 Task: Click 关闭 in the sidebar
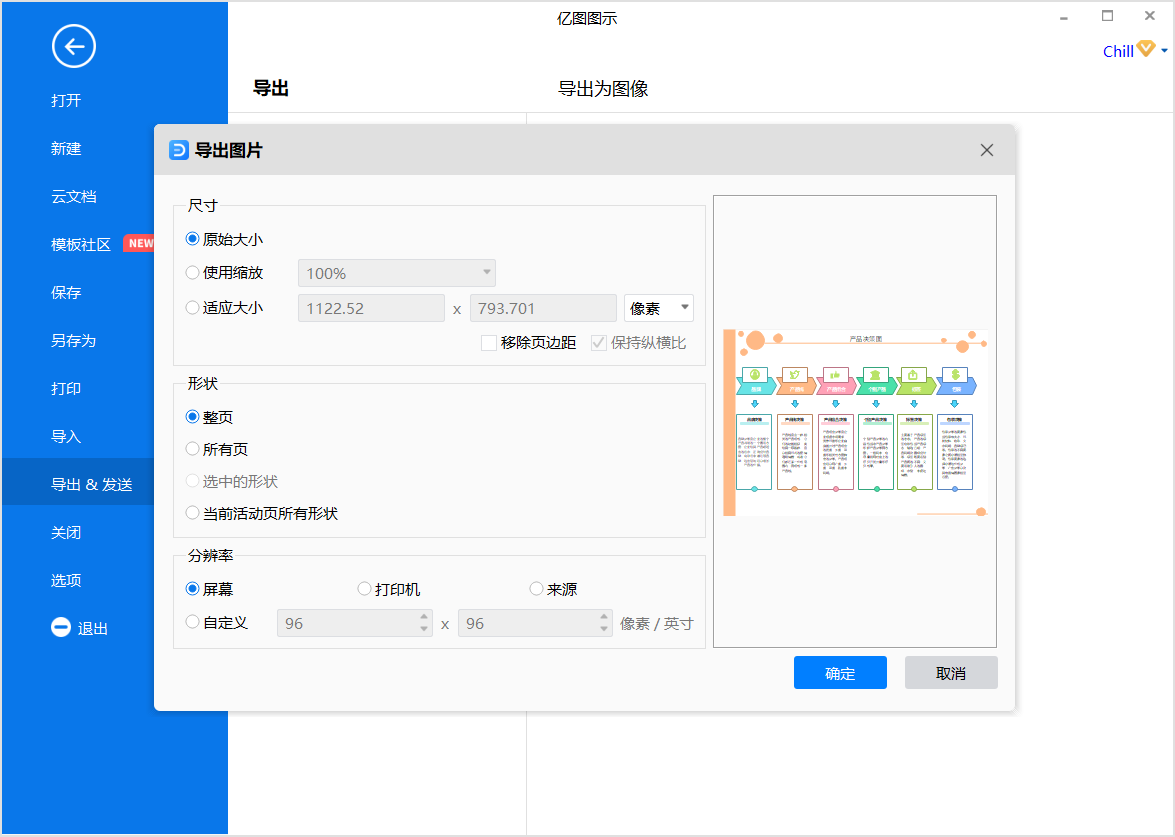point(66,532)
